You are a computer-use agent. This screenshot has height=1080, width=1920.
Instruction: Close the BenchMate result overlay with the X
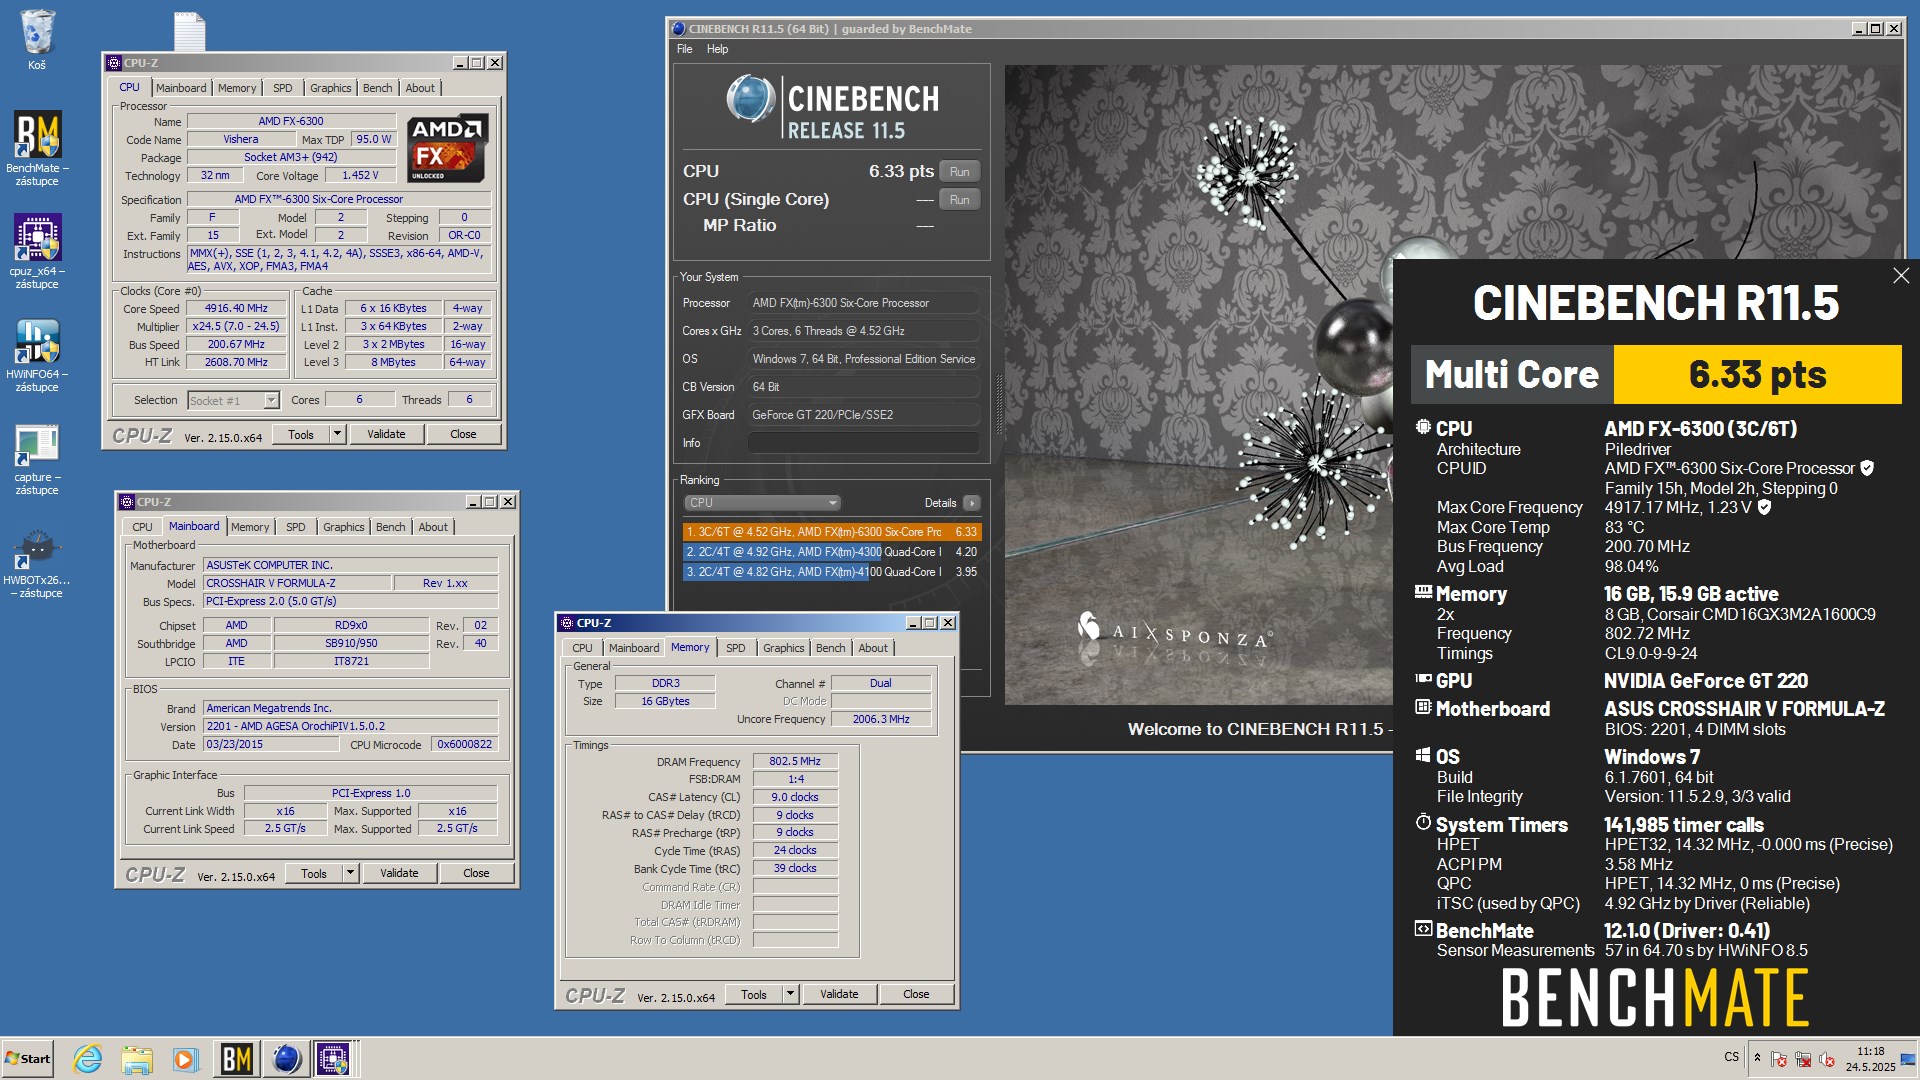[1900, 275]
